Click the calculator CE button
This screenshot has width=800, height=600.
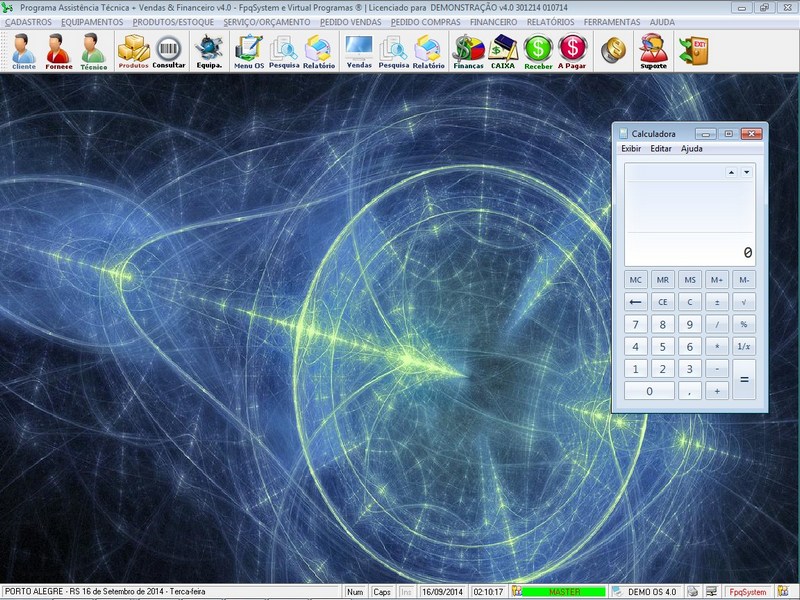tap(663, 302)
